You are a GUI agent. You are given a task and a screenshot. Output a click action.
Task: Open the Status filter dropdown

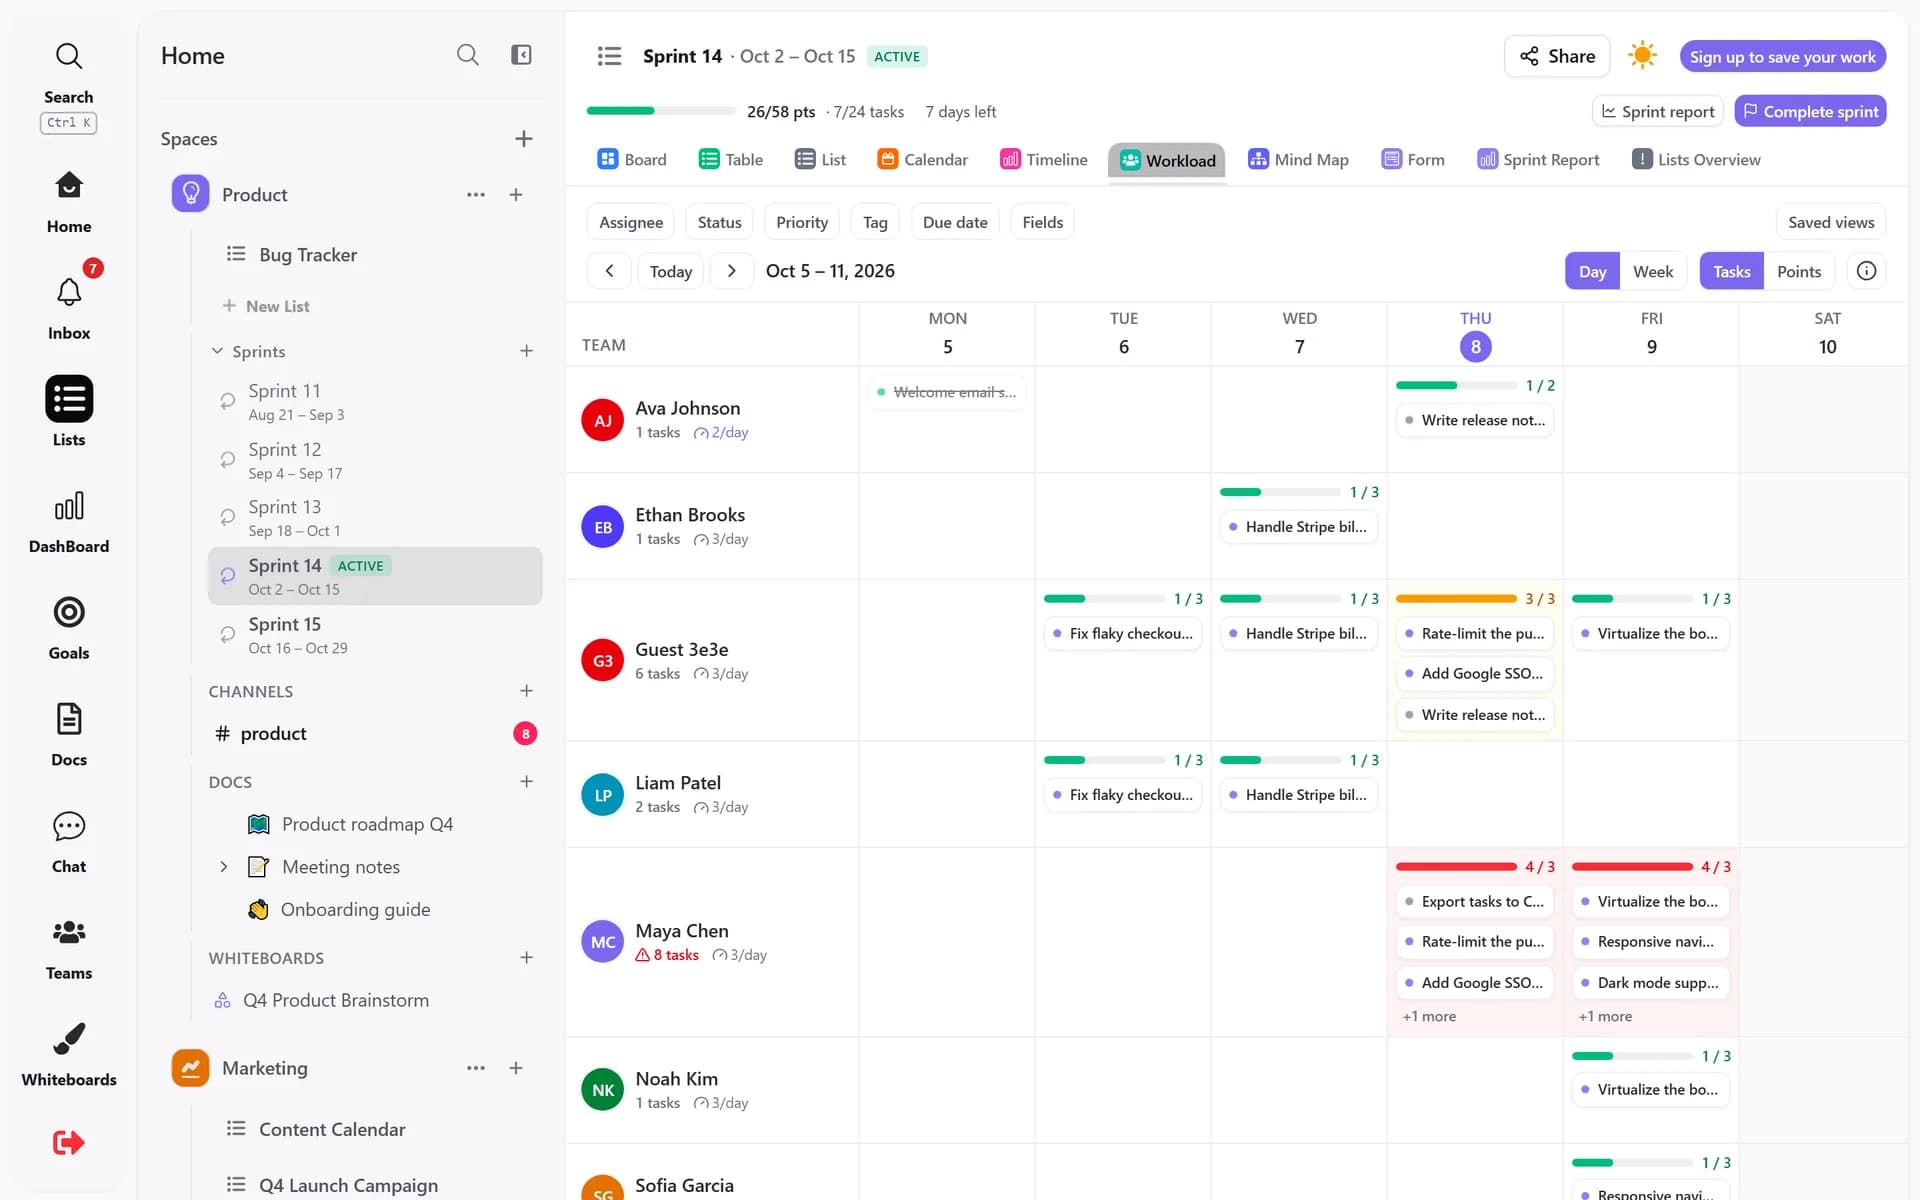click(x=719, y=222)
